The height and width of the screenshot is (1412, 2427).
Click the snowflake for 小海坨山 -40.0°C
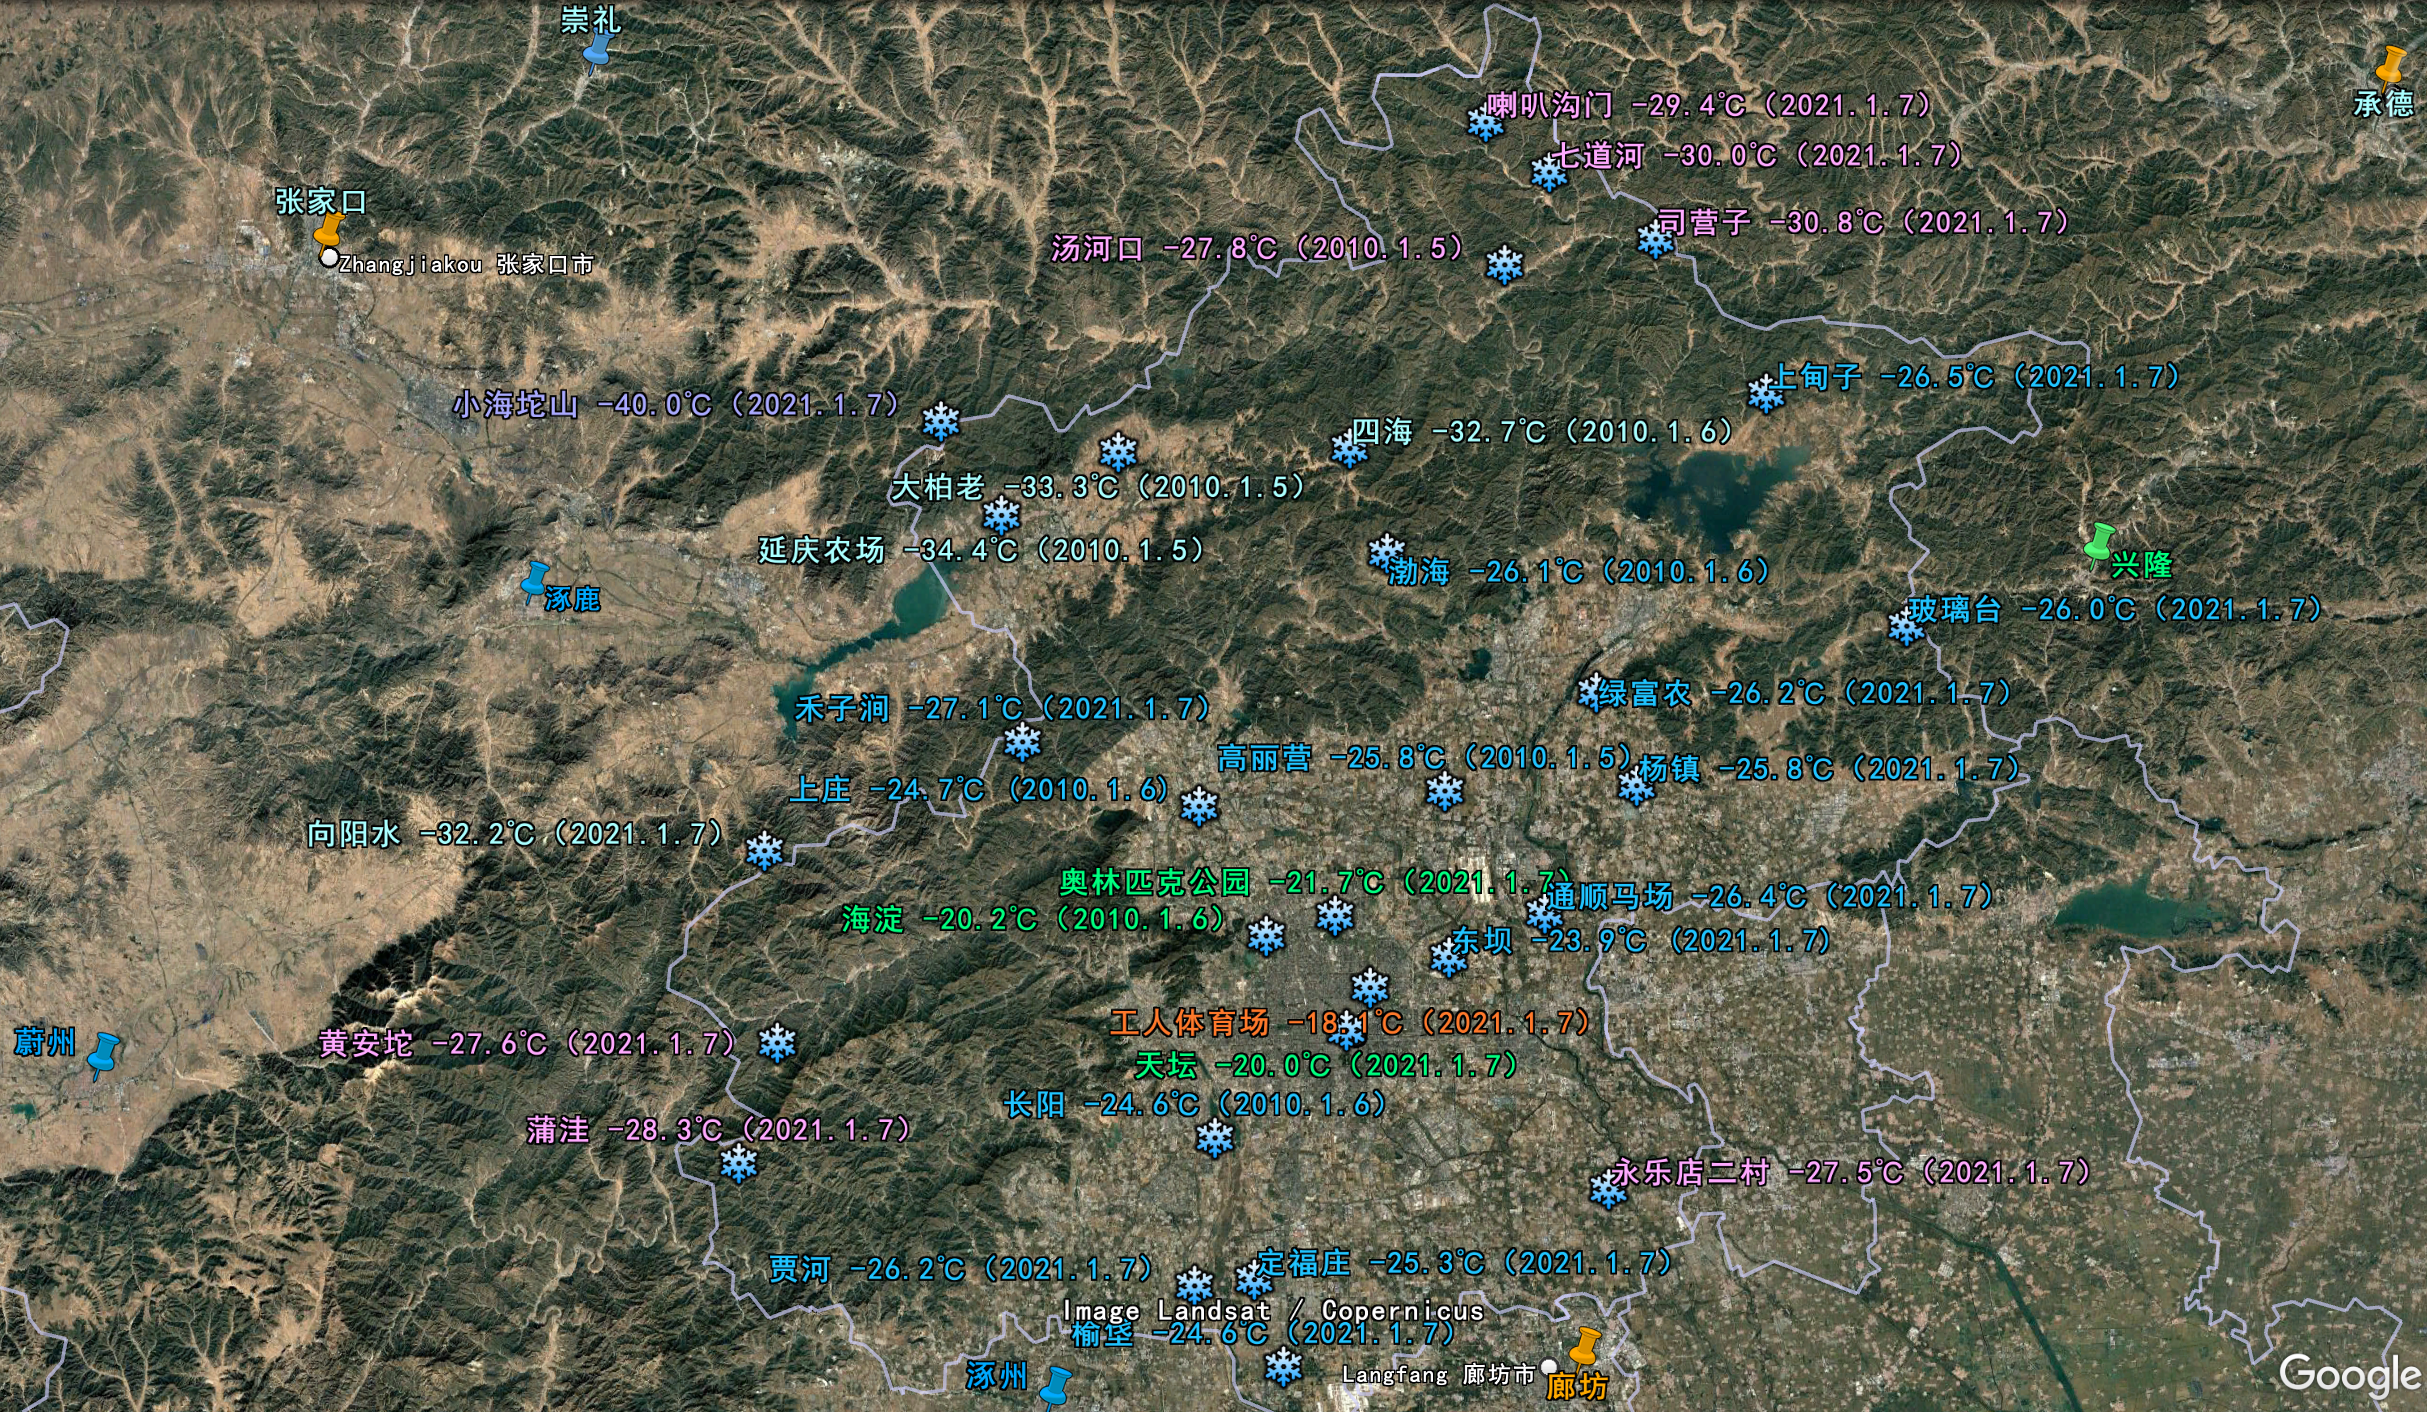(940, 421)
